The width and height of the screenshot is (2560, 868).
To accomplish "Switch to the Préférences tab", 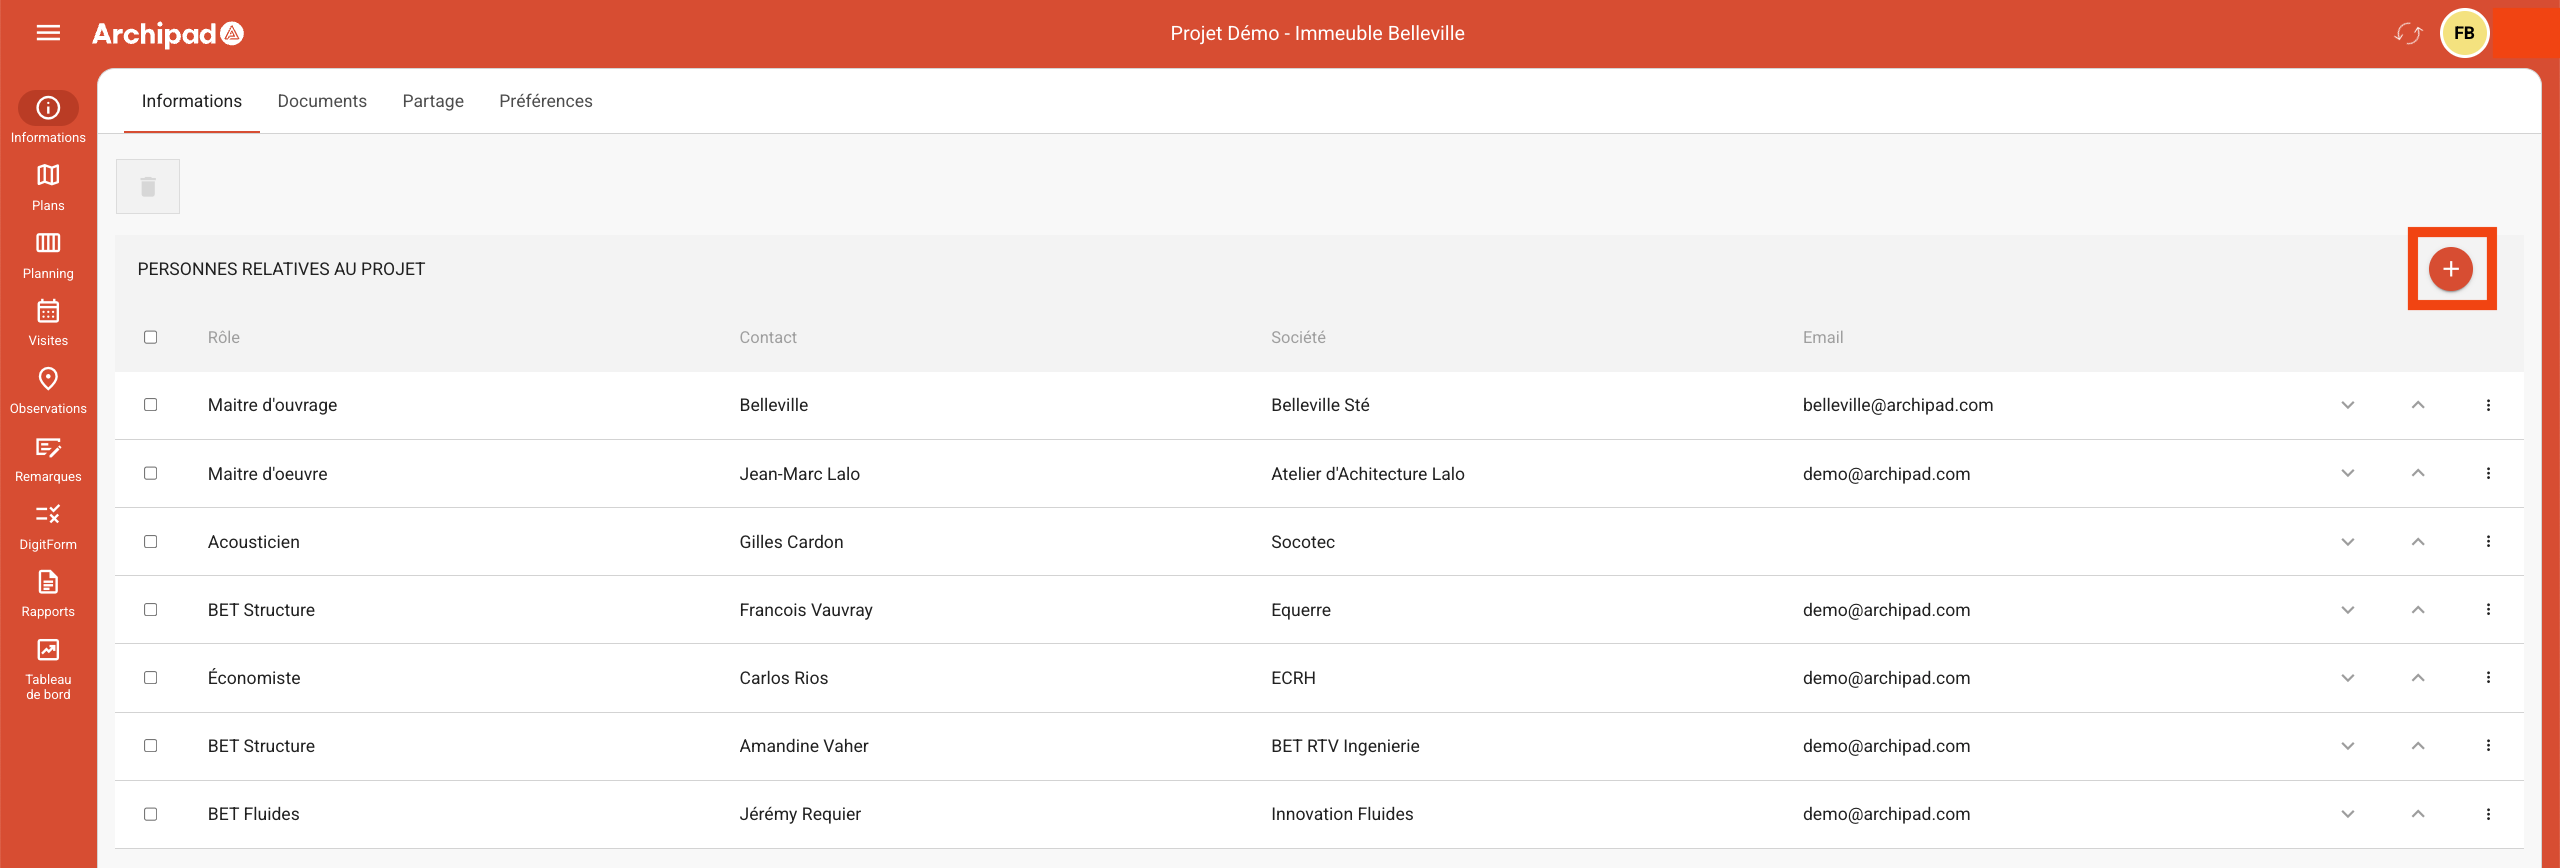I will 545,101.
